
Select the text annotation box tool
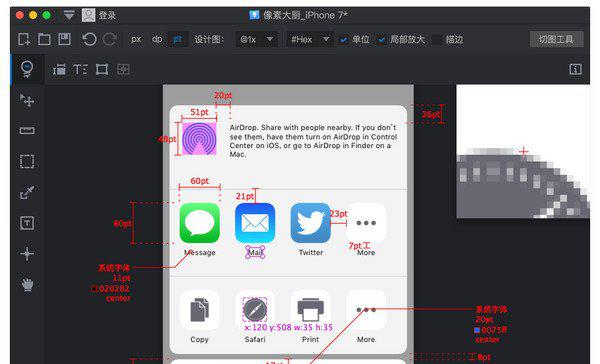pyautogui.click(x=27, y=223)
